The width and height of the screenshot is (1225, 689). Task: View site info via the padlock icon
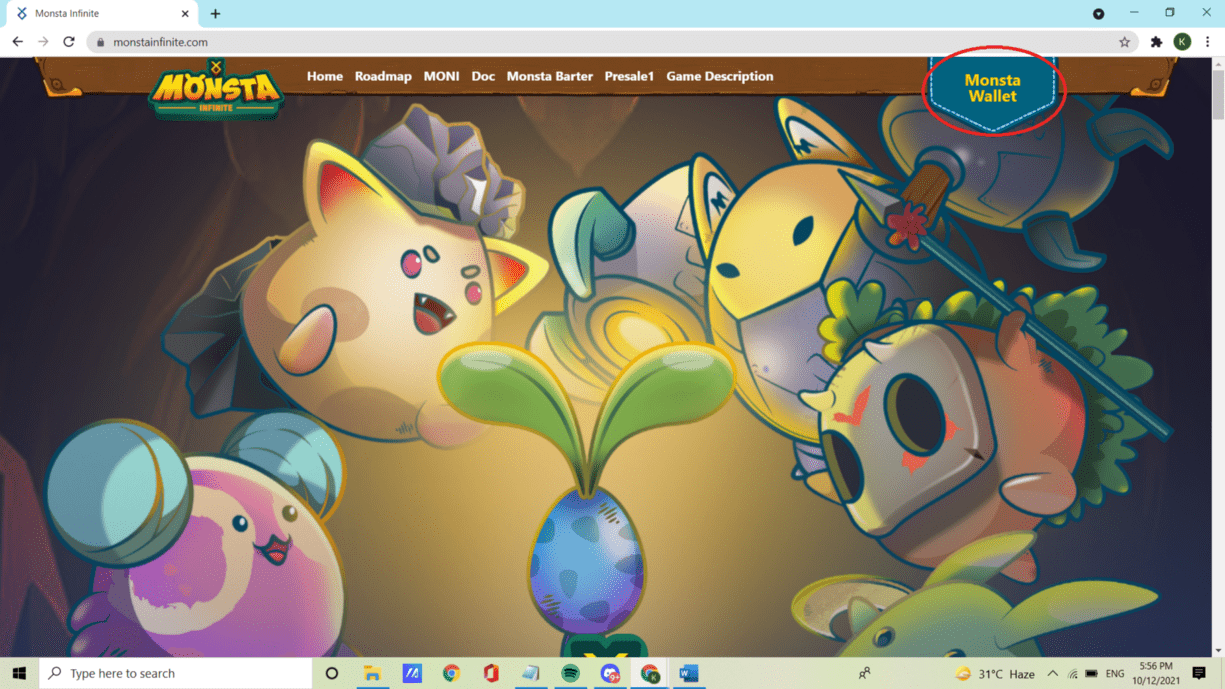(x=100, y=42)
